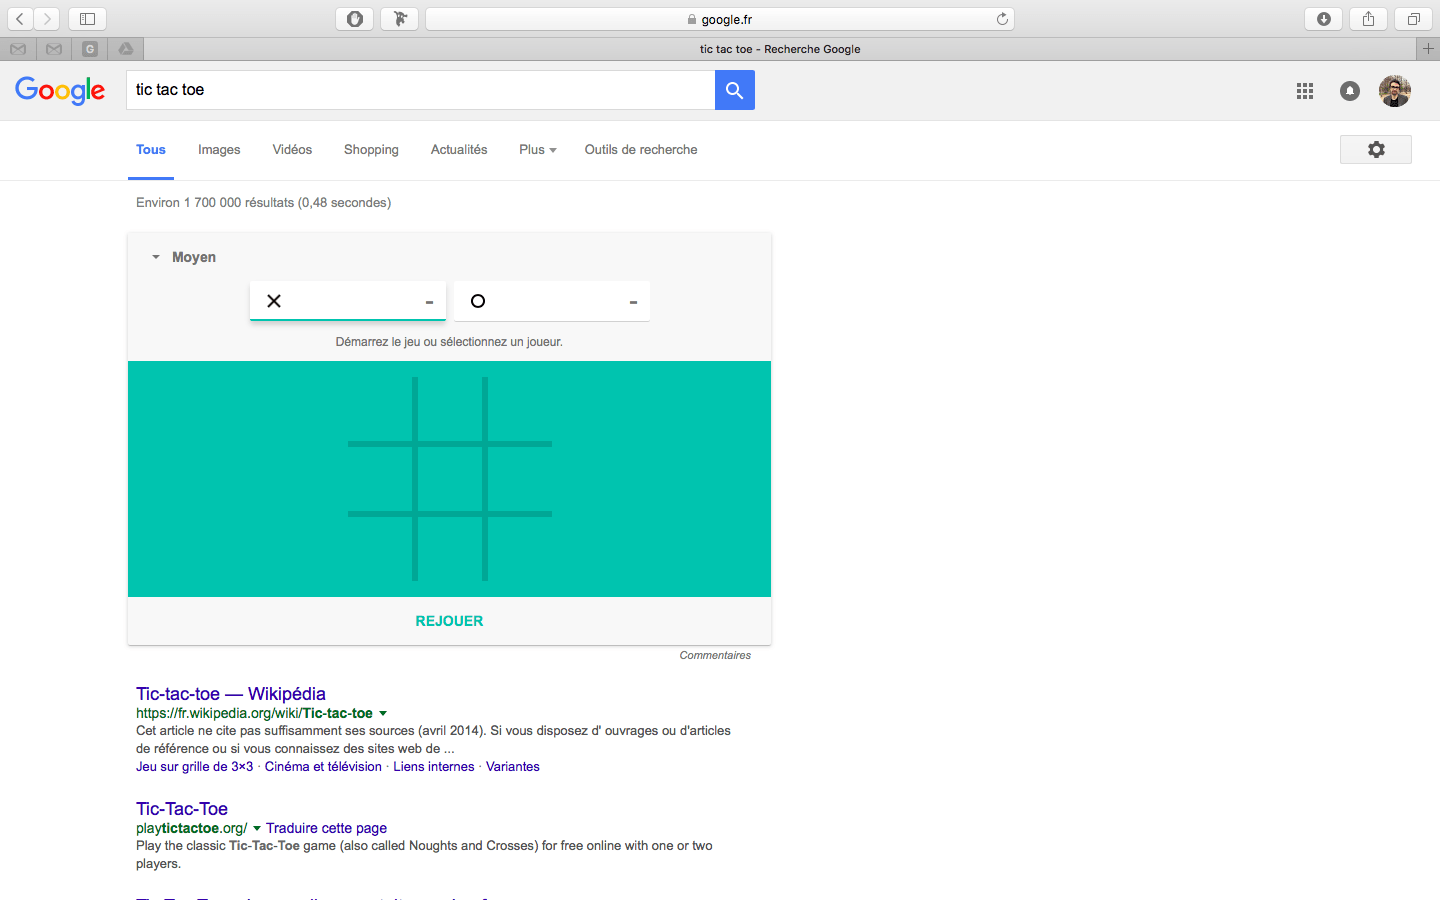This screenshot has width=1440, height=900.
Task: Click in the tic tac toe search field
Action: [420, 90]
